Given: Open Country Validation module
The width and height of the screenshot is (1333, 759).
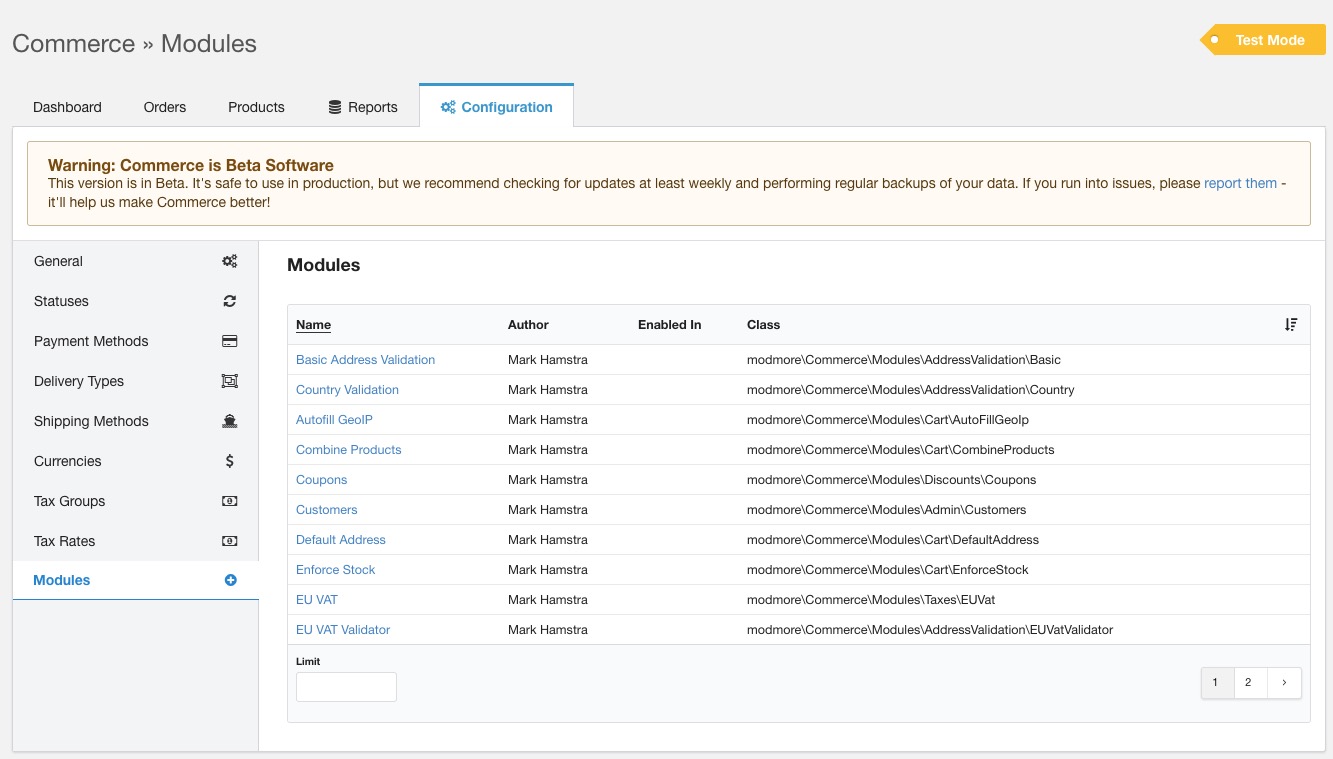Looking at the screenshot, I should click(x=347, y=390).
